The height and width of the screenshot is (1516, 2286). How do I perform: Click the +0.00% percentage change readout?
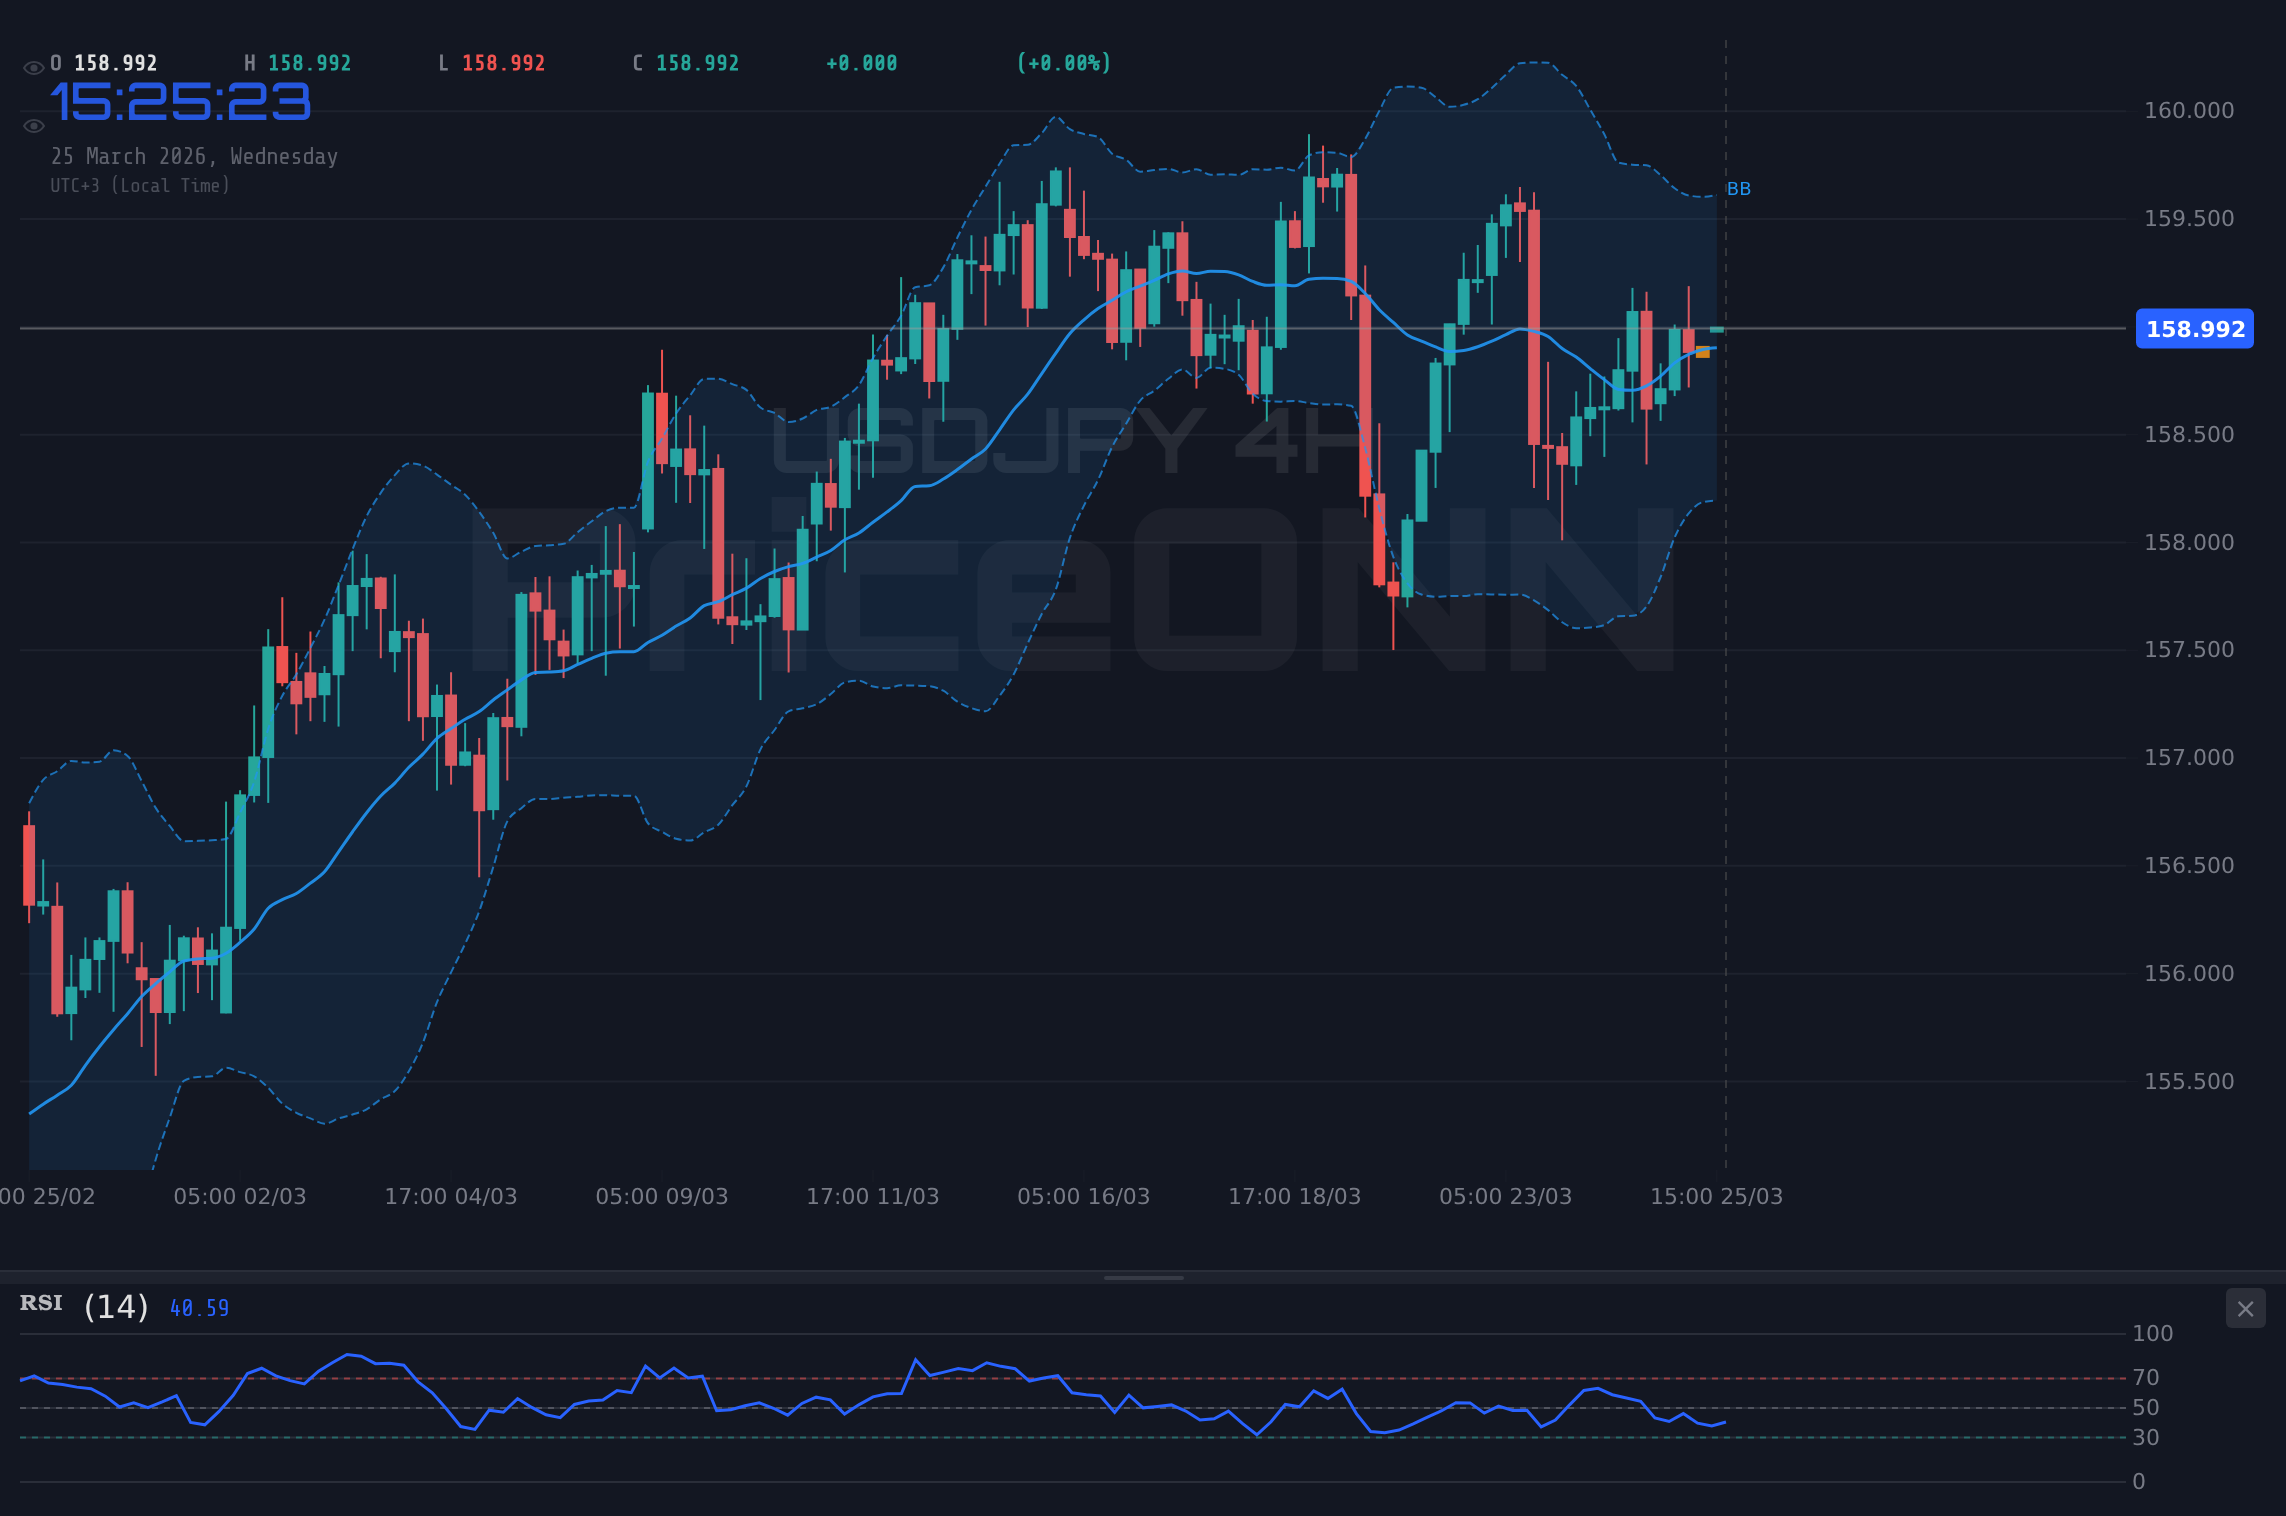point(1064,62)
